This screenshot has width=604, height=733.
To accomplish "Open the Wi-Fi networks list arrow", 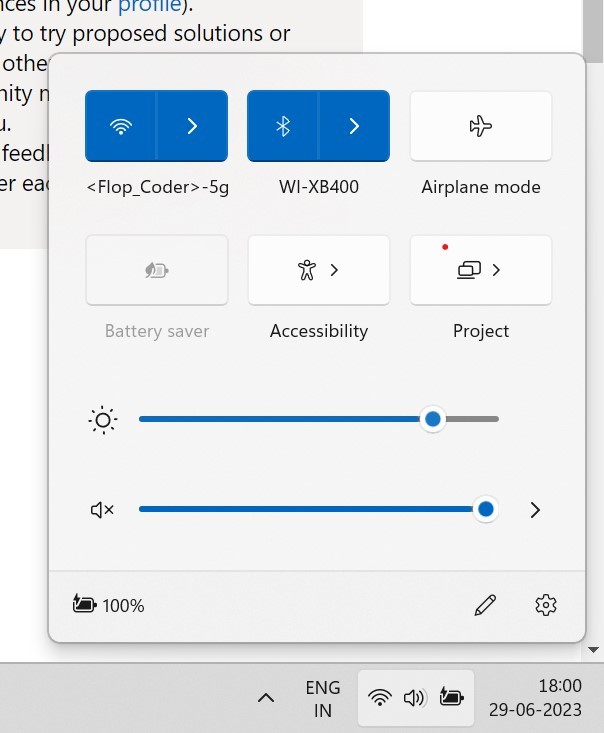I will (x=192, y=126).
